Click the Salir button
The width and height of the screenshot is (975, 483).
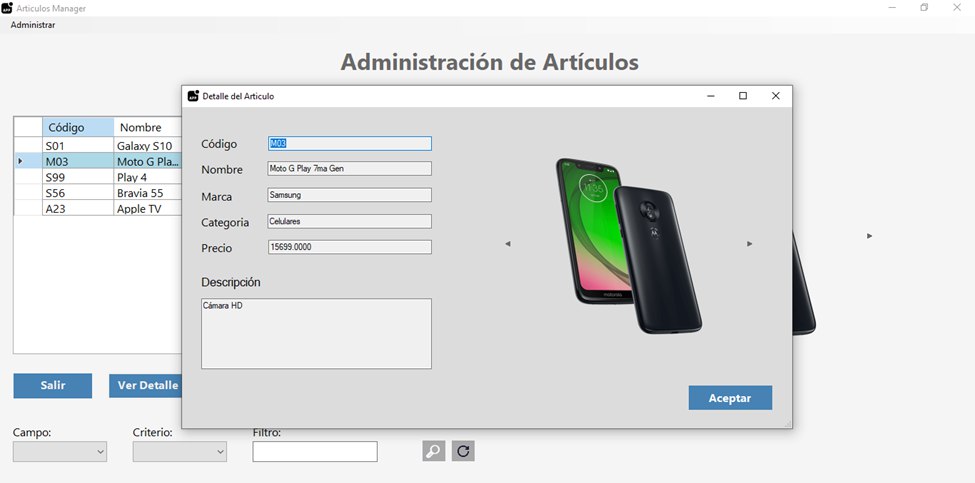[53, 385]
